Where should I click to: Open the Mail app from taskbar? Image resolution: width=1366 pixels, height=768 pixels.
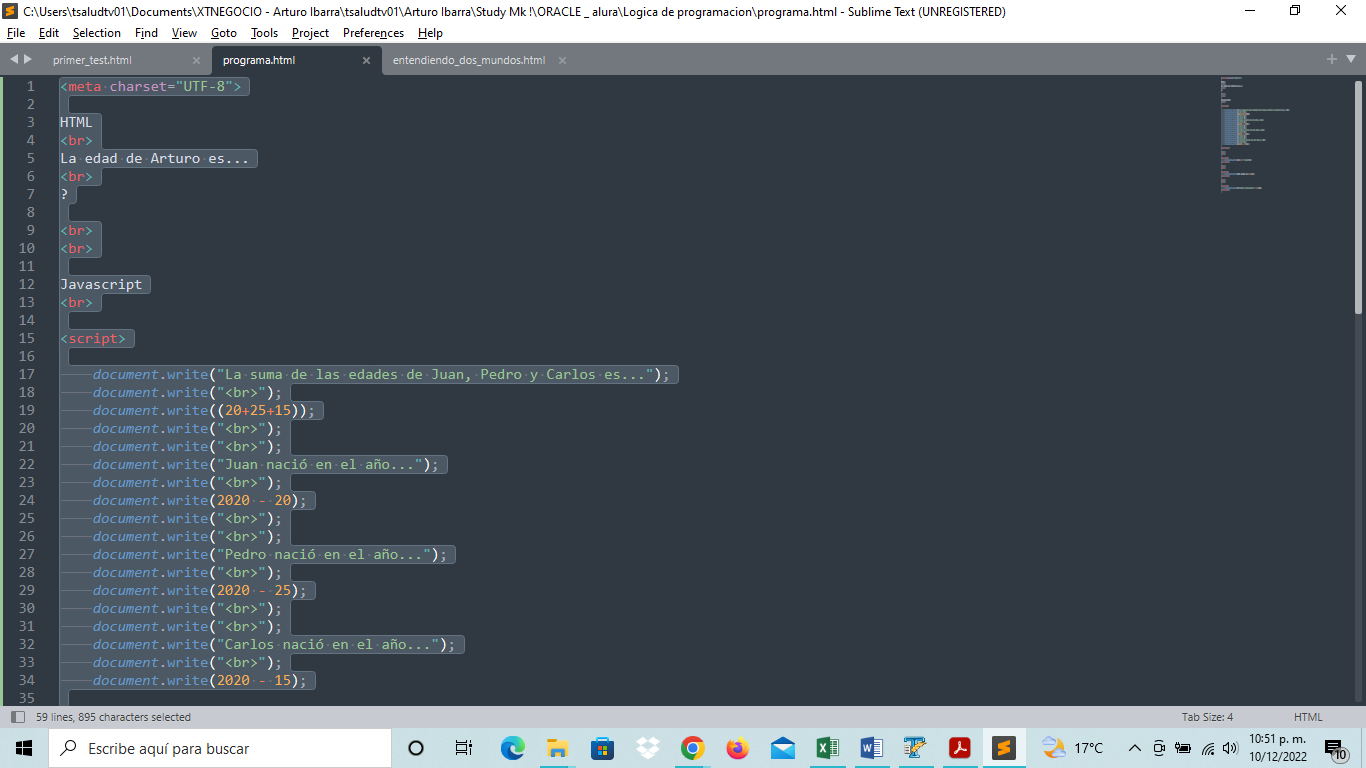pyautogui.click(x=782, y=748)
